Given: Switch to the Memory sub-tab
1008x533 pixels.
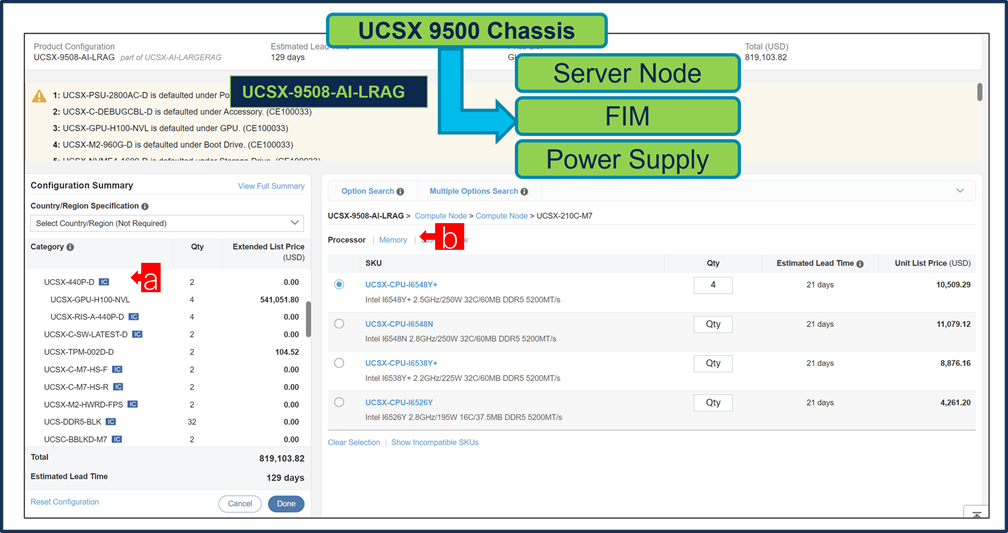Looking at the screenshot, I should tap(393, 240).
